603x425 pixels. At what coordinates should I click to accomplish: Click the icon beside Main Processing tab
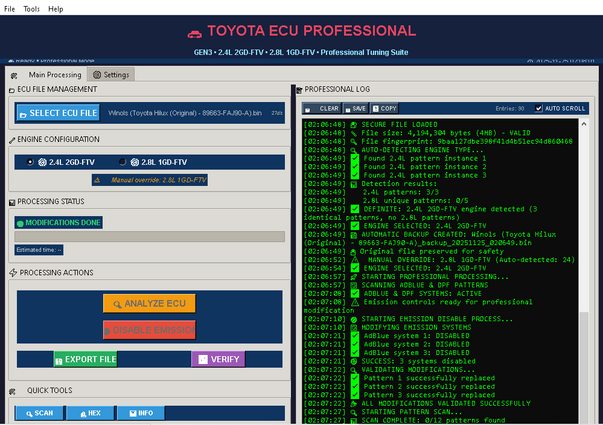pyautogui.click(x=14, y=76)
